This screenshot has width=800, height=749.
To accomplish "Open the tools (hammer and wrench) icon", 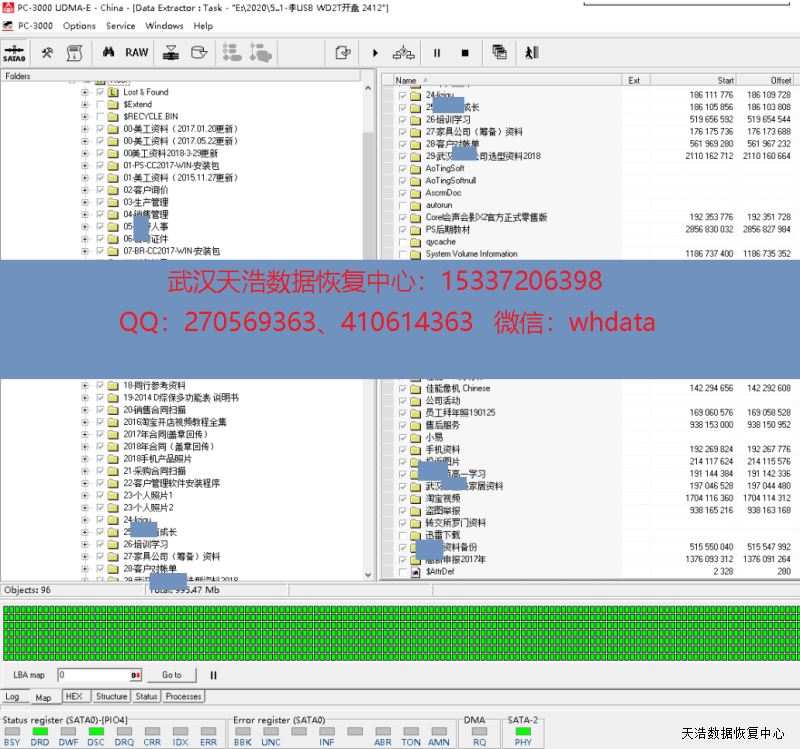I will coord(47,53).
